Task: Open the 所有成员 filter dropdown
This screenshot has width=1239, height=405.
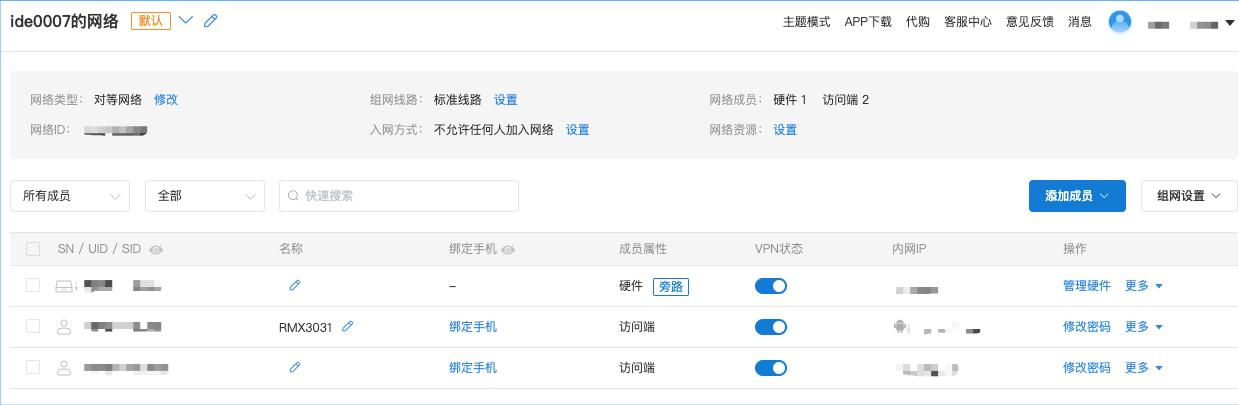Action: coord(70,196)
